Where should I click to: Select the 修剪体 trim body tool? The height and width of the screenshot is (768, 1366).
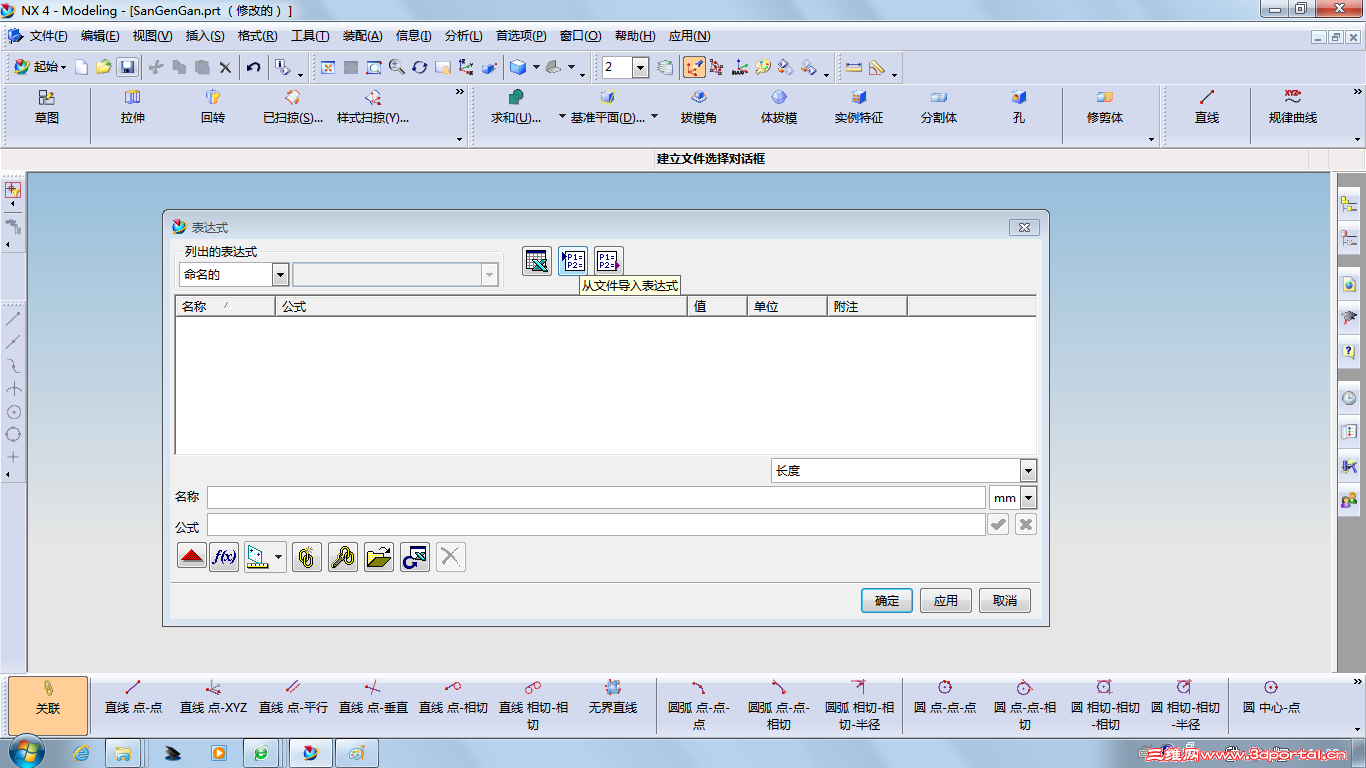click(1105, 107)
